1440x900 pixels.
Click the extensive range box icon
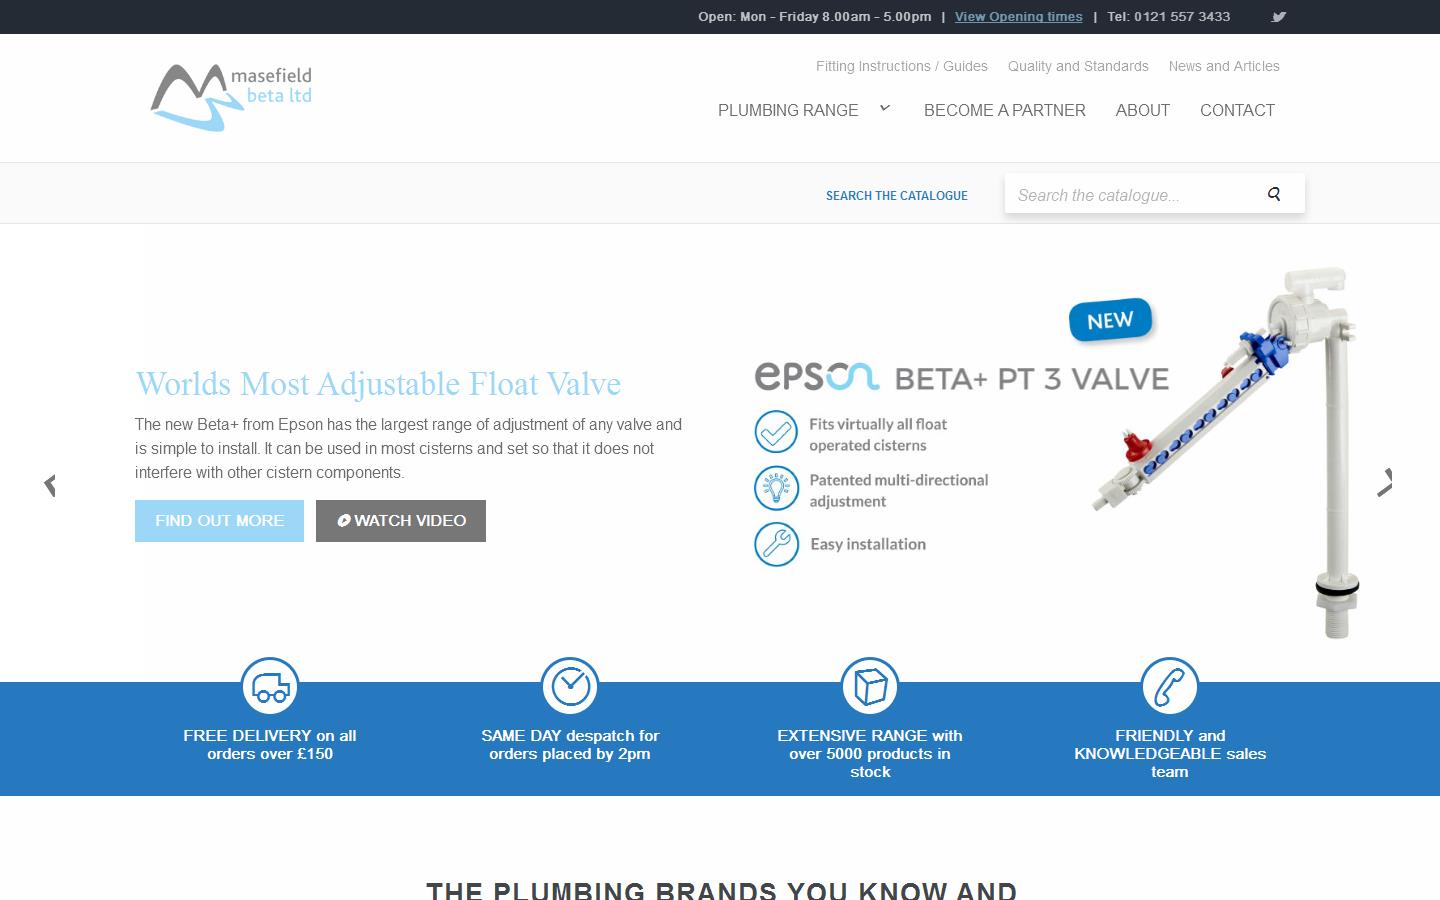[x=869, y=687]
